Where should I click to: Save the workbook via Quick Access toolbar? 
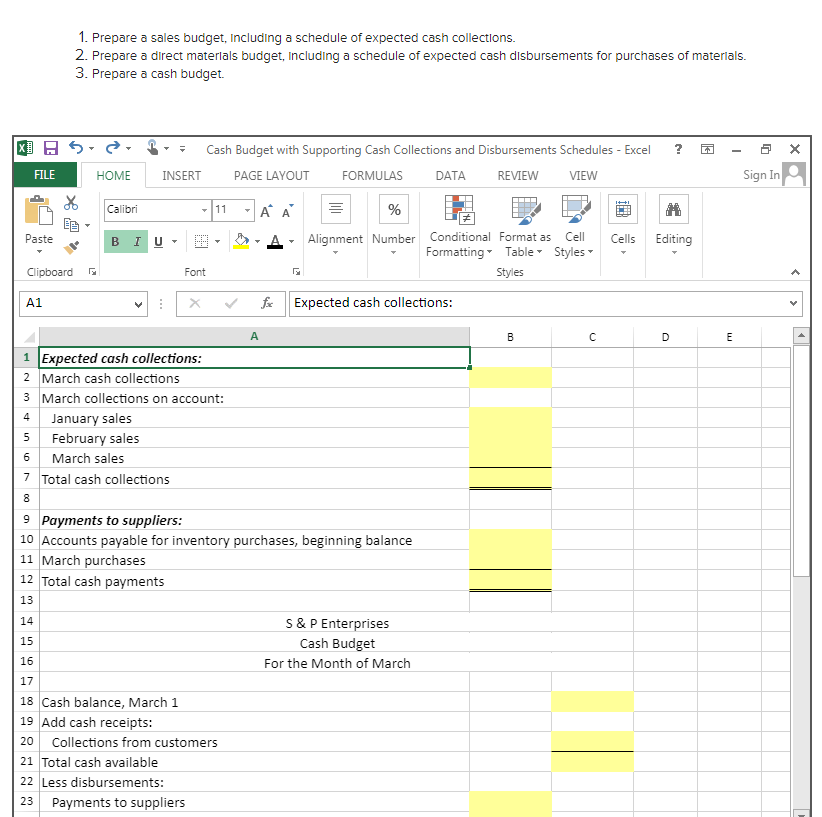[50, 148]
